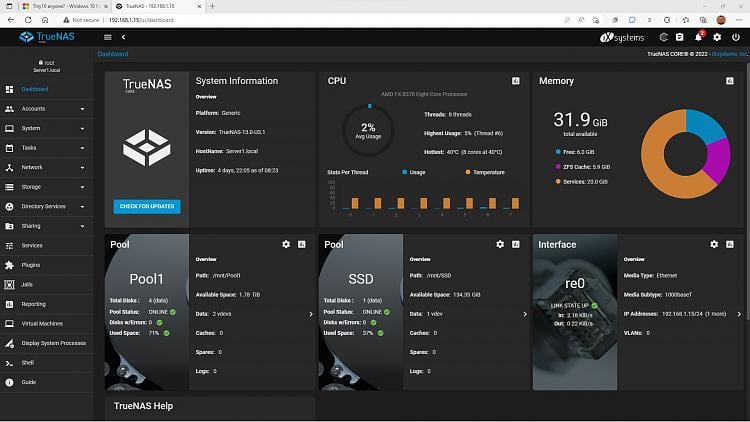
Task: Click the TrueNAS logo in header
Action: (47, 37)
